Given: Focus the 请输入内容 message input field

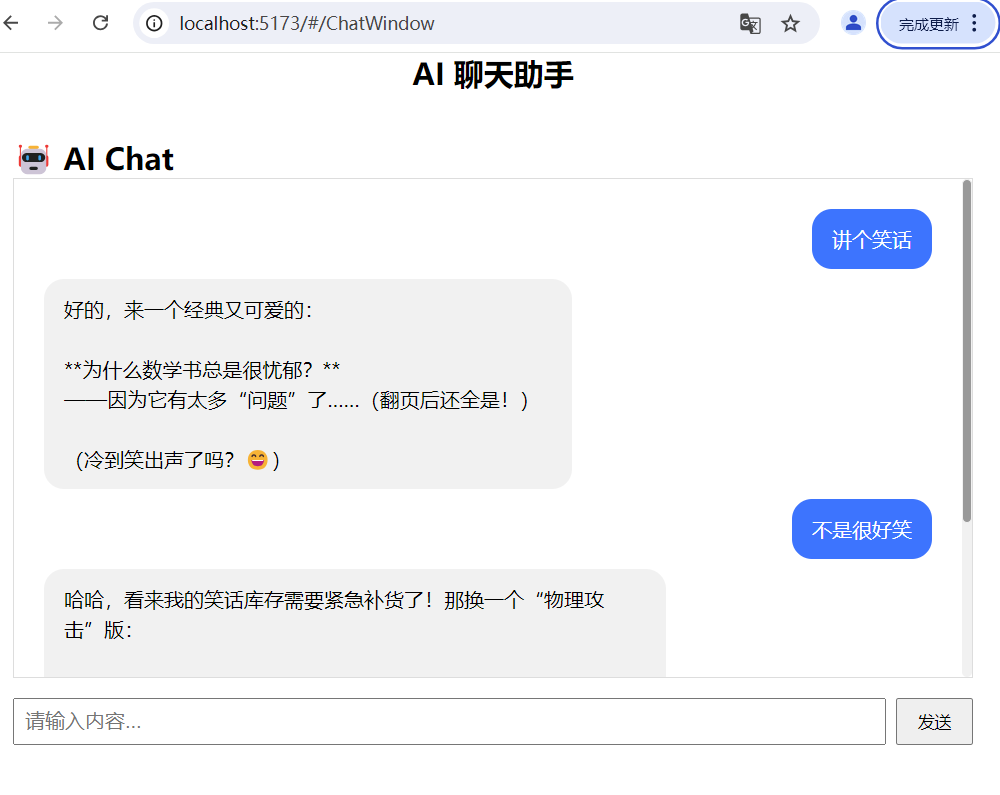Looking at the screenshot, I should coord(449,721).
